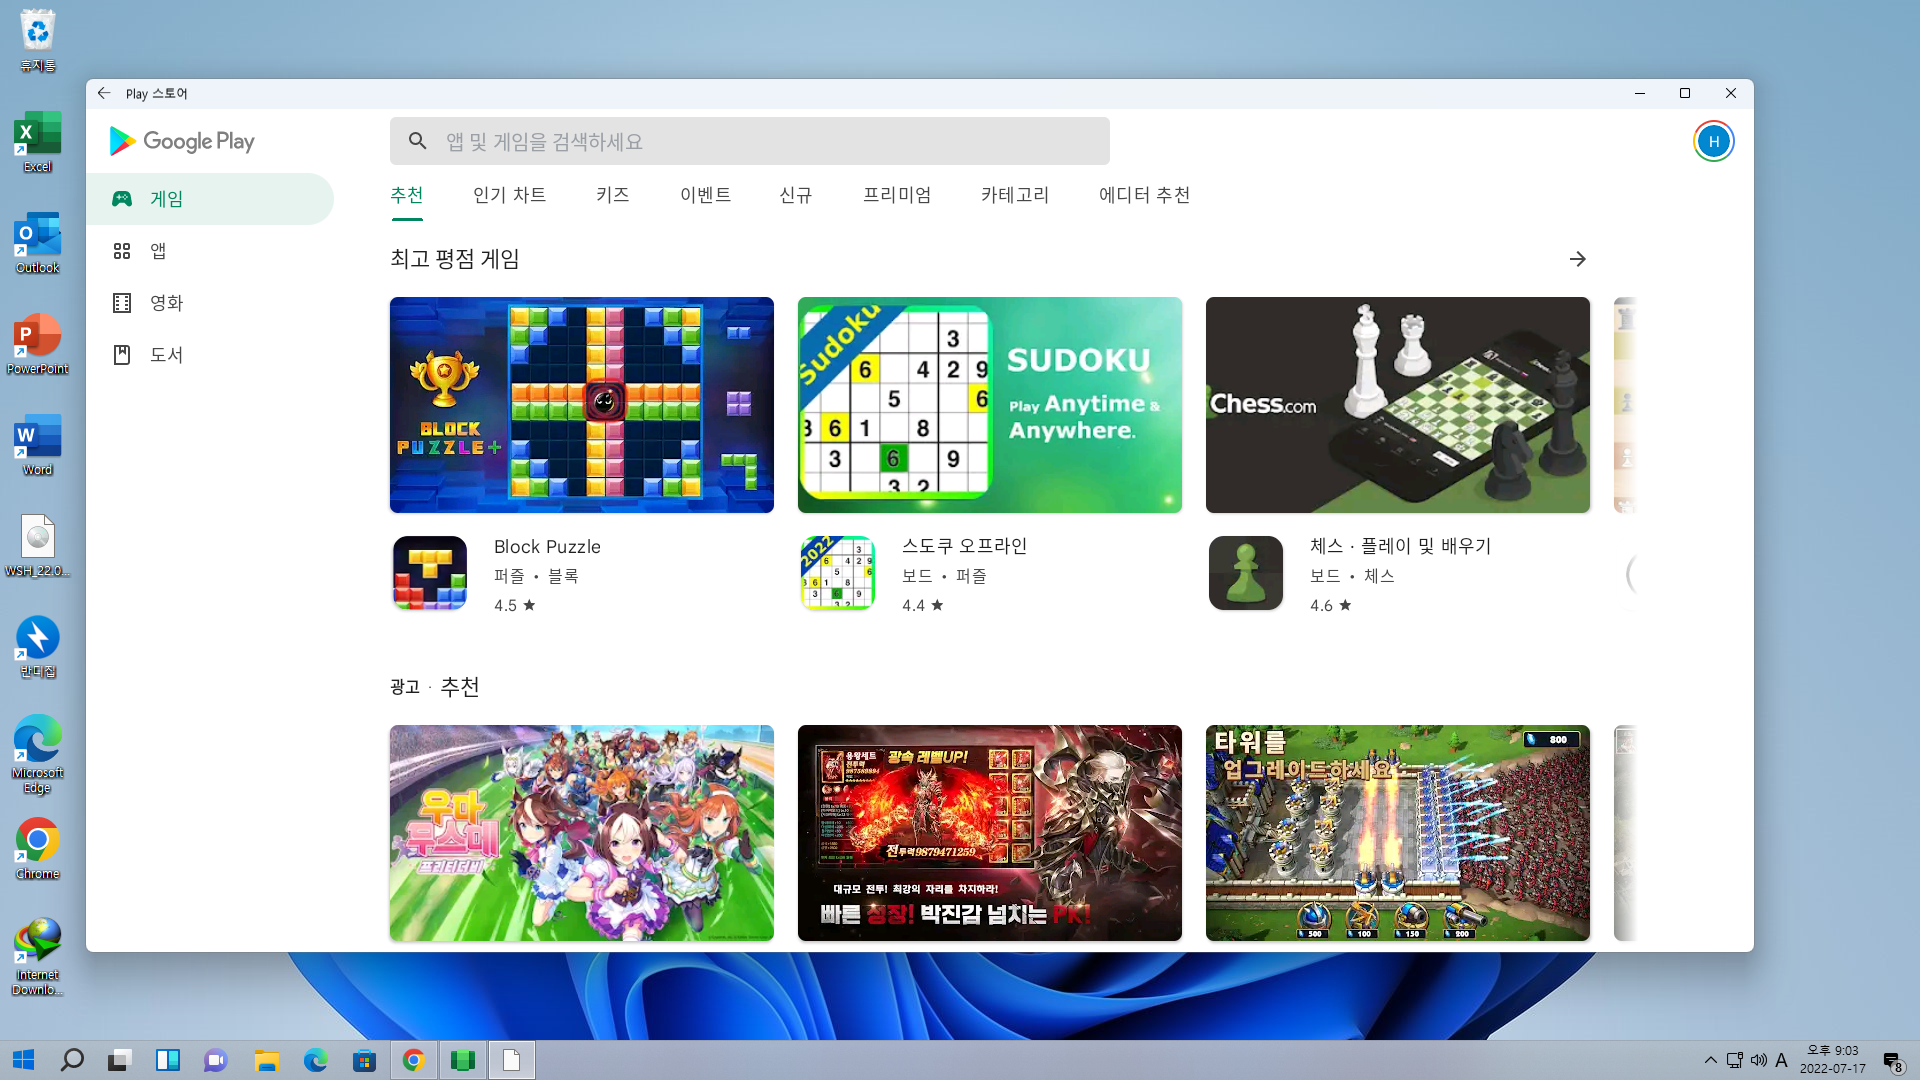
Task: Select the Microsoft Edge desktop shortcut
Action: point(38,755)
